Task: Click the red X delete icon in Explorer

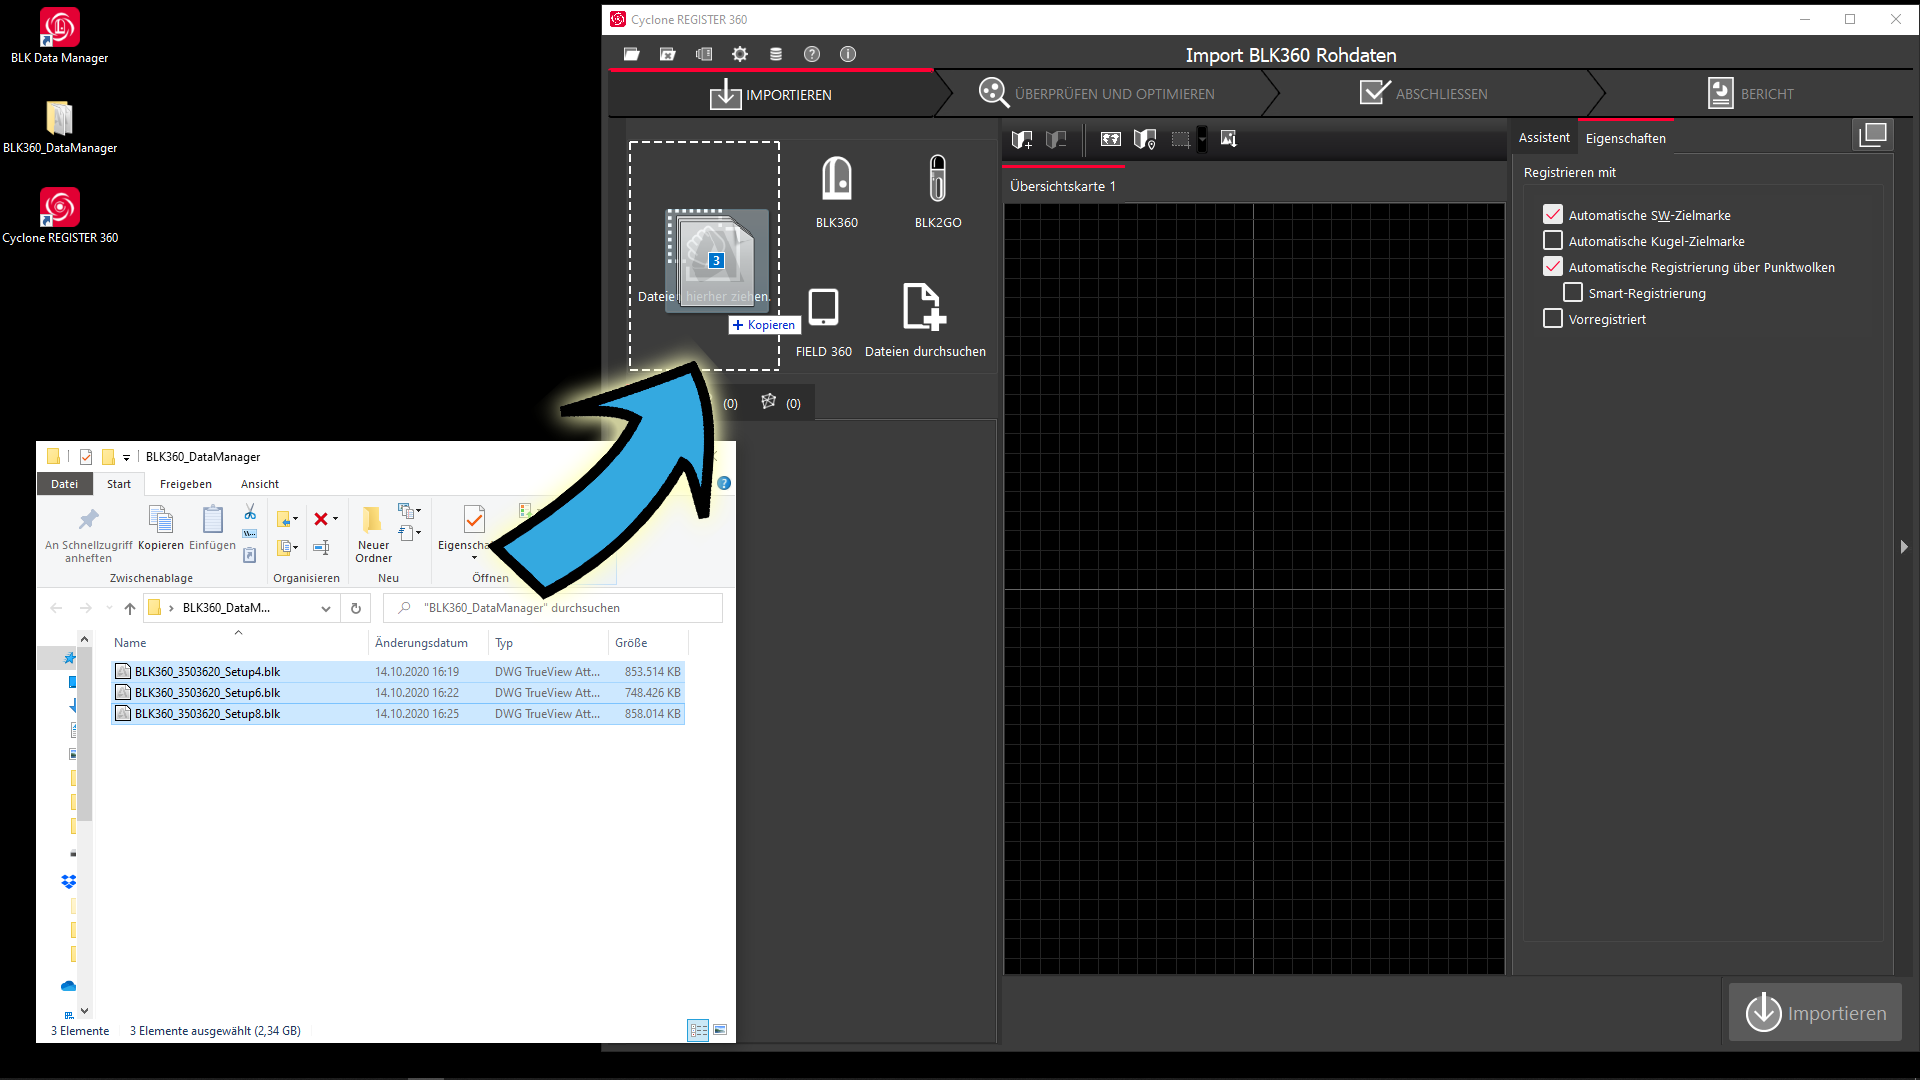Action: (x=321, y=519)
